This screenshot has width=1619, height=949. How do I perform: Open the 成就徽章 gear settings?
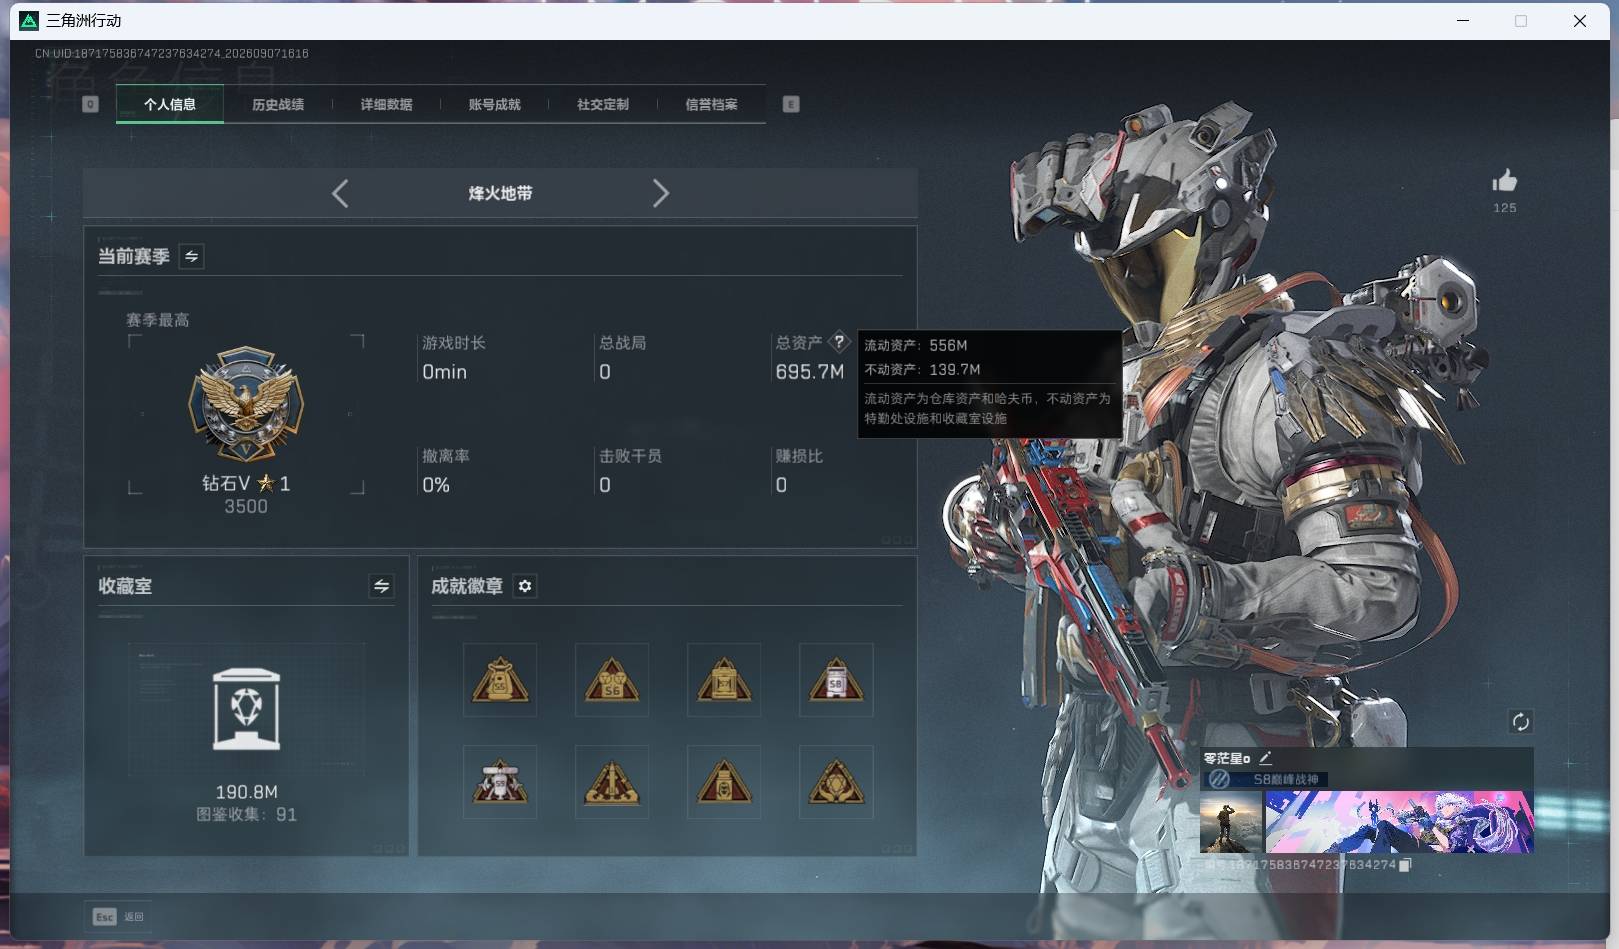[x=525, y=586]
